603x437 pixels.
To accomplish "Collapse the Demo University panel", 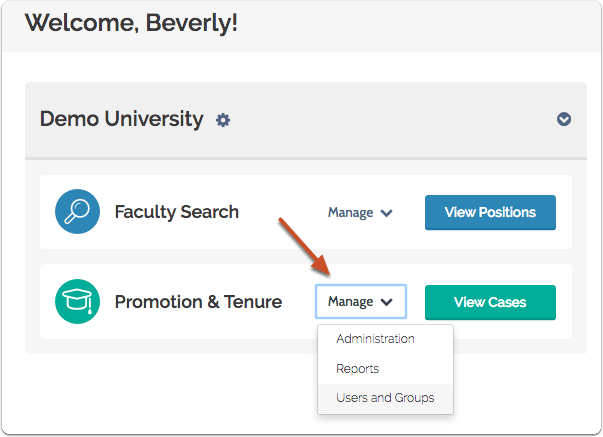I will (564, 119).
